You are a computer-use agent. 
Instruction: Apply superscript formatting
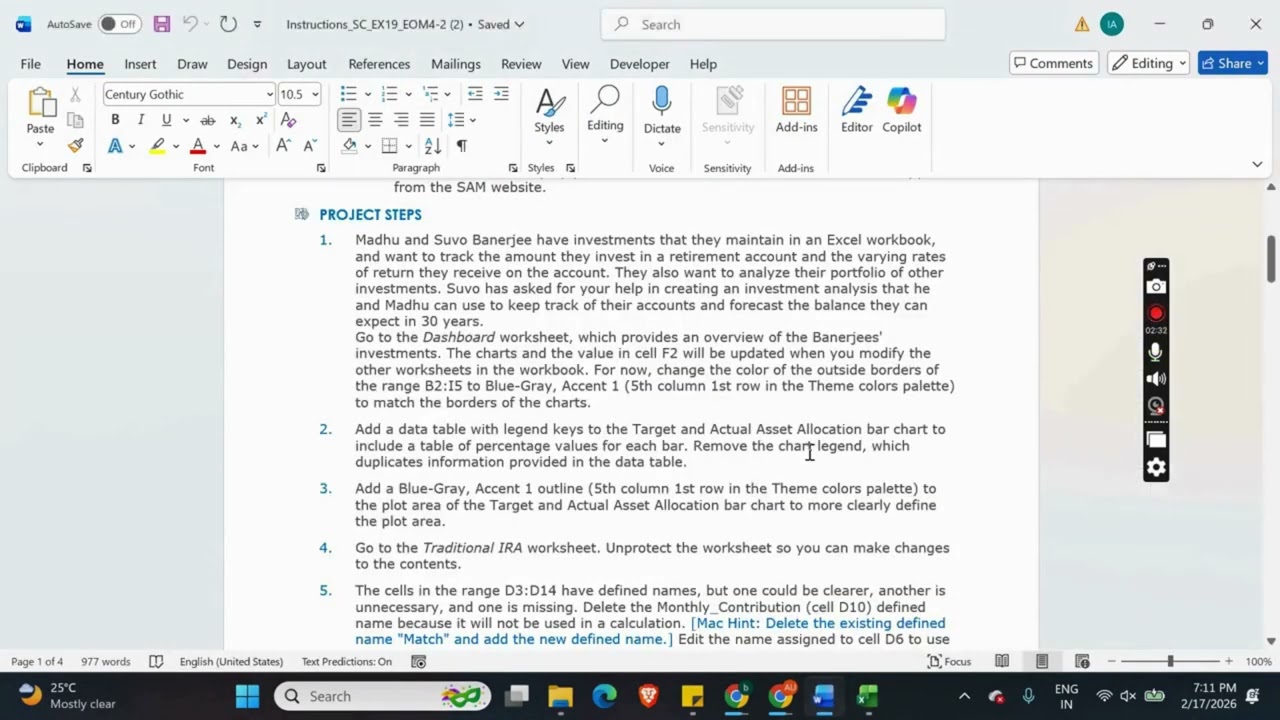[x=261, y=120]
